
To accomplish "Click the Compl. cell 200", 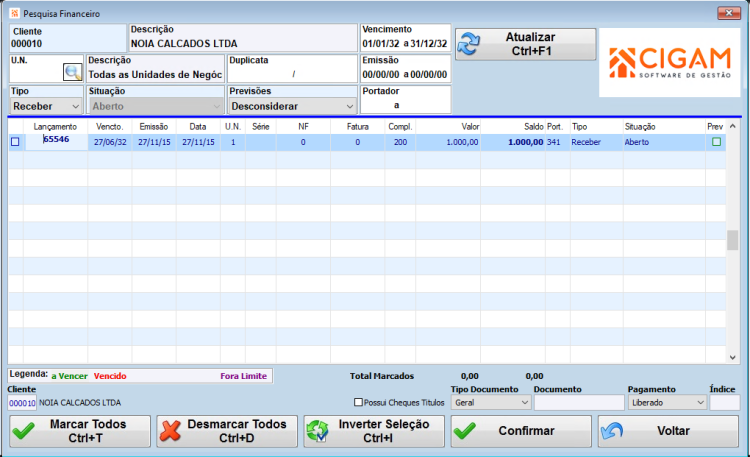I will tap(400, 142).
